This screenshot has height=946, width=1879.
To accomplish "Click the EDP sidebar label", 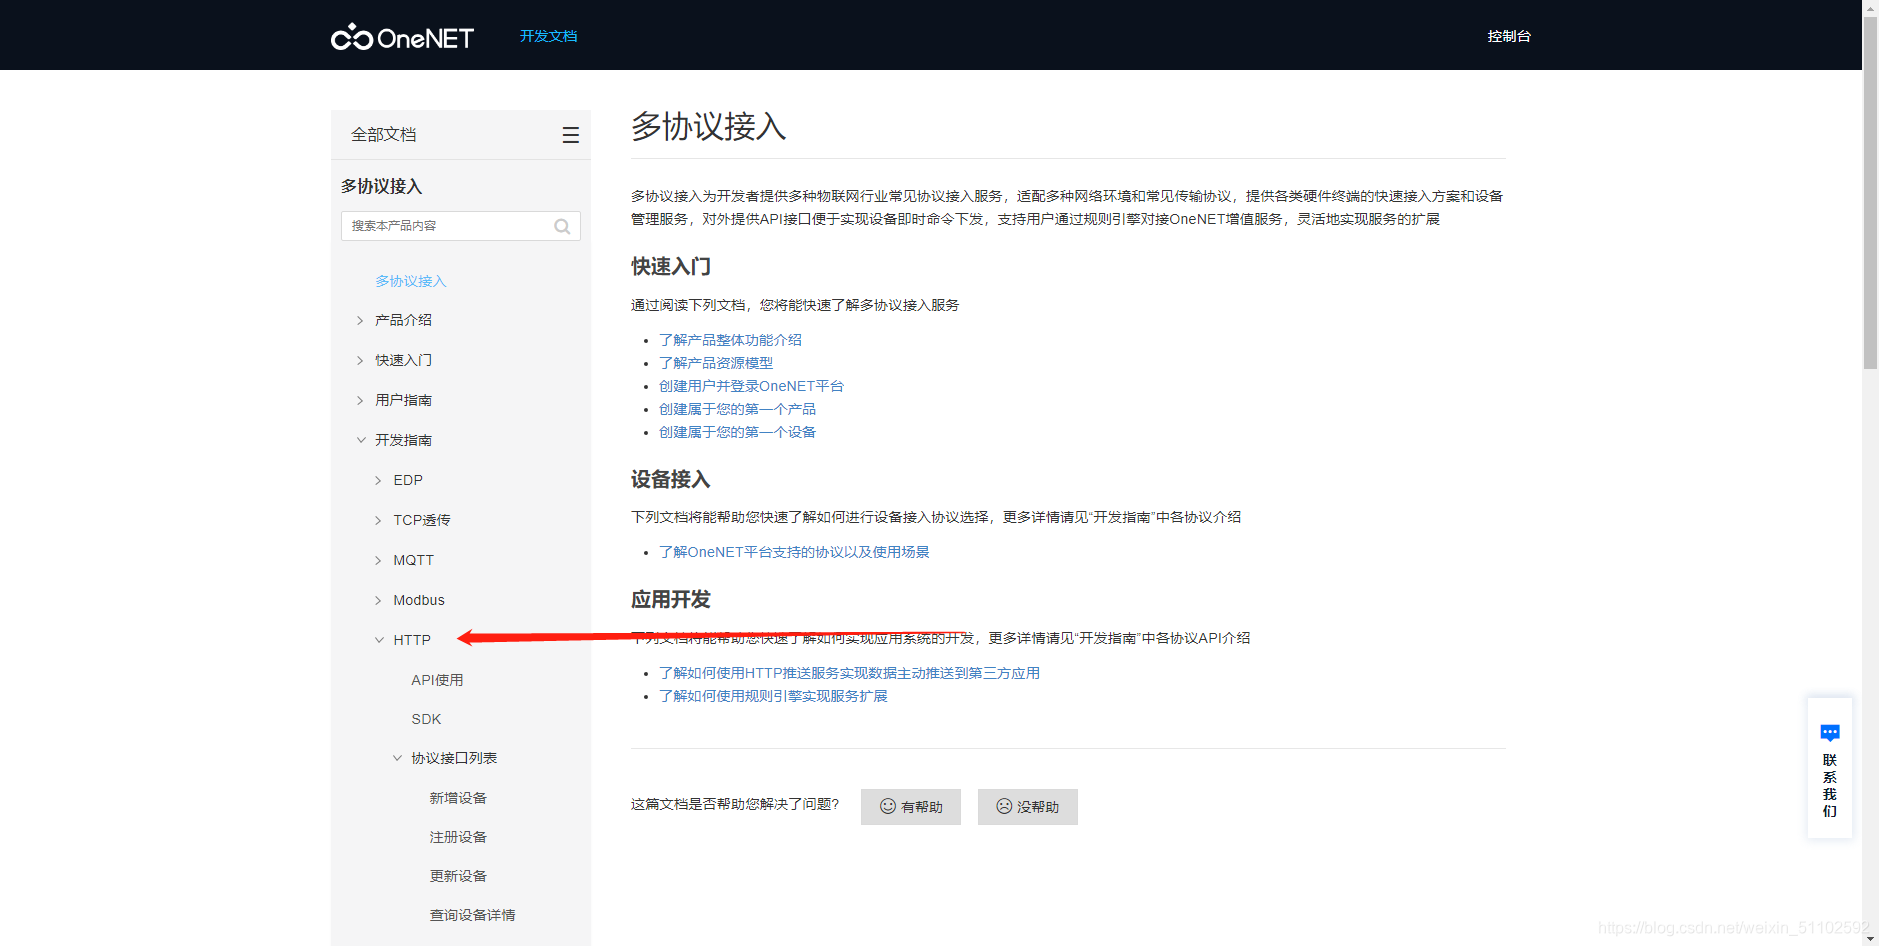I will [408, 480].
